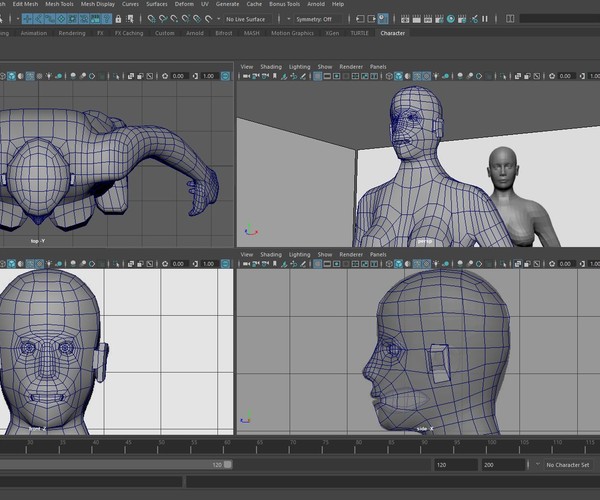The width and height of the screenshot is (600, 500).
Task: Click the Symmetry icon left of Symmetry: Off
Action: pos(288,18)
